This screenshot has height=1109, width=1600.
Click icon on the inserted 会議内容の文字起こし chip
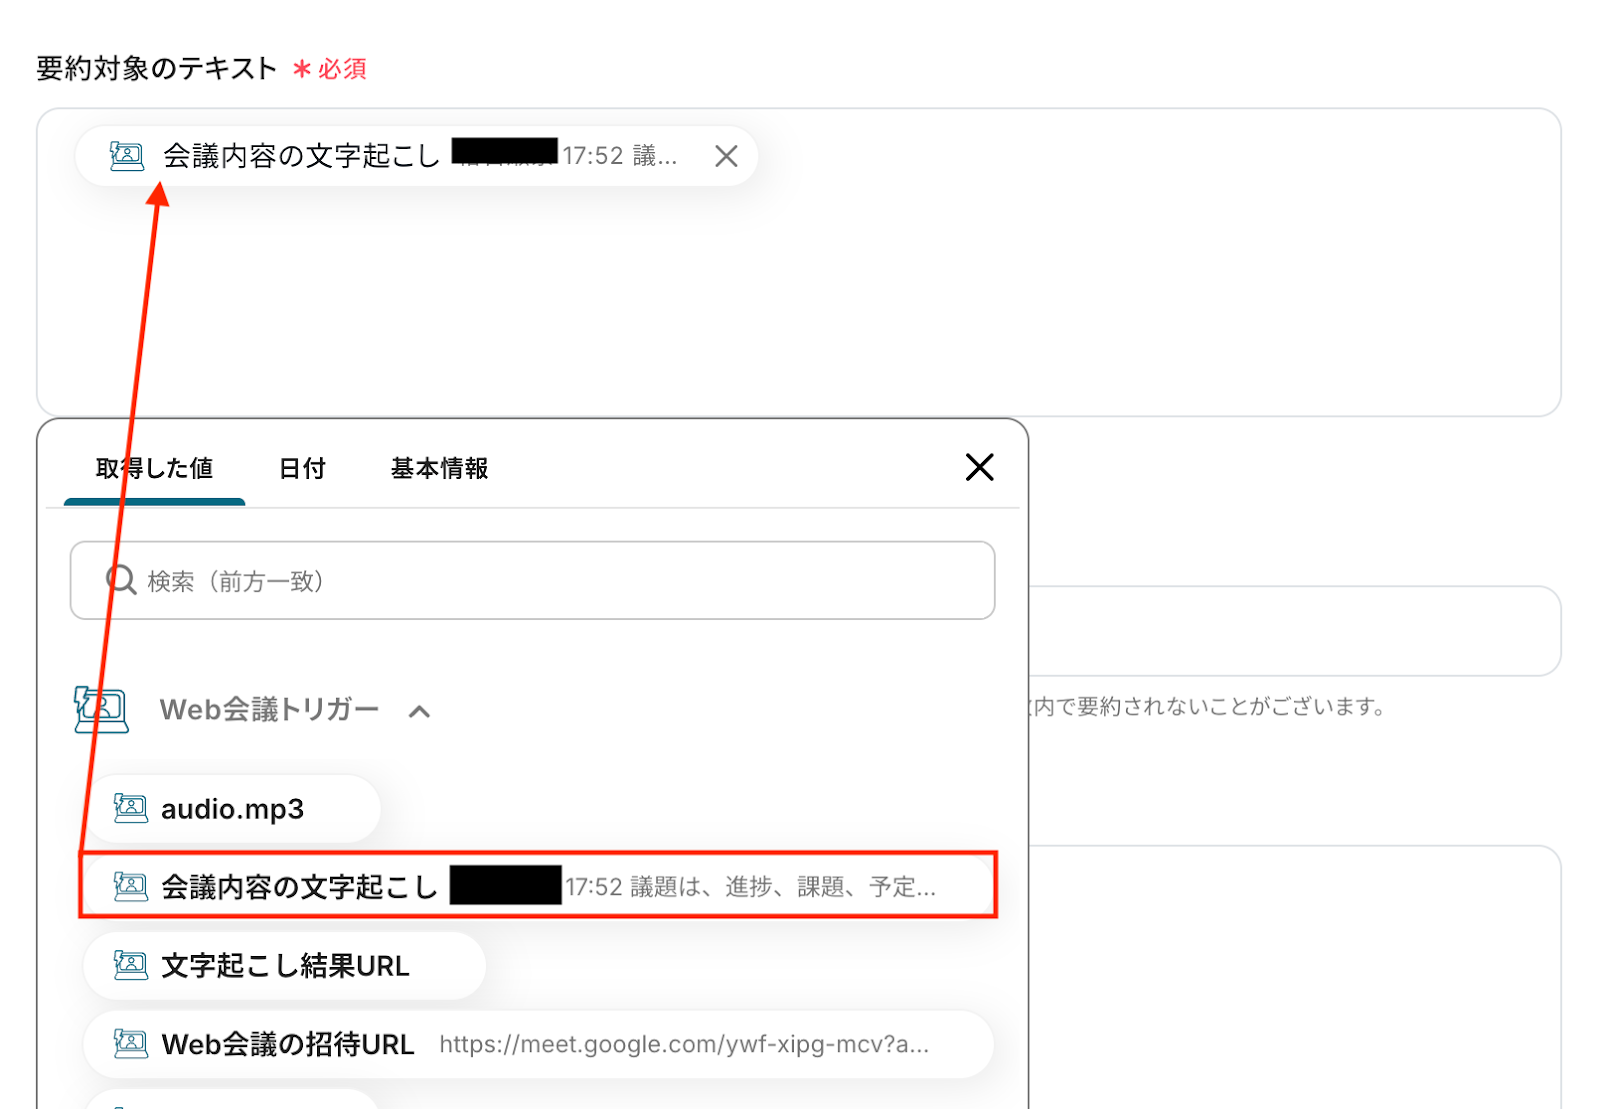point(126,156)
